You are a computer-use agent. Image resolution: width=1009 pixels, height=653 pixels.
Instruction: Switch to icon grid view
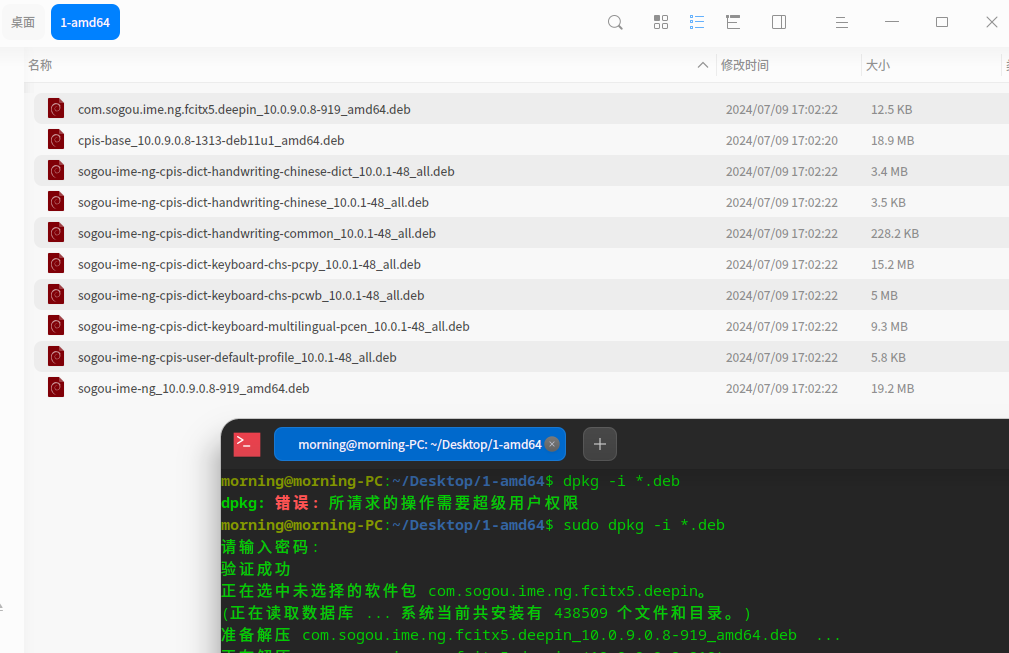661,23
